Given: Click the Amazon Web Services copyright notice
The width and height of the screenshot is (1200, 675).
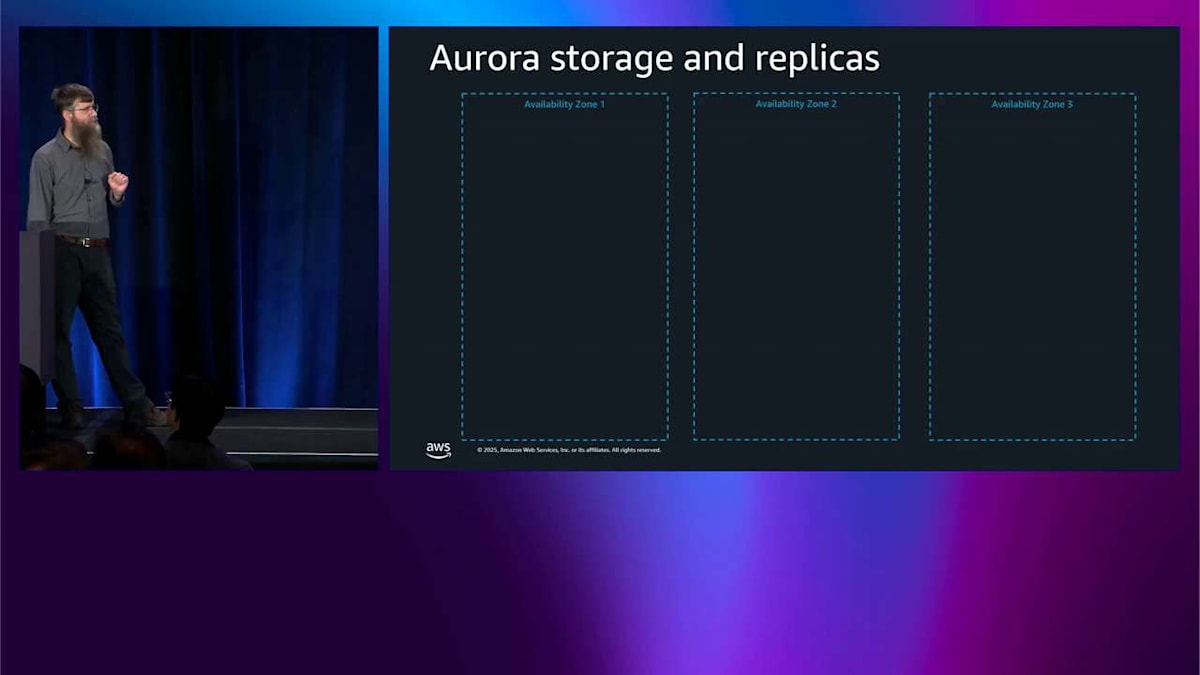Looking at the screenshot, I should click(569, 450).
